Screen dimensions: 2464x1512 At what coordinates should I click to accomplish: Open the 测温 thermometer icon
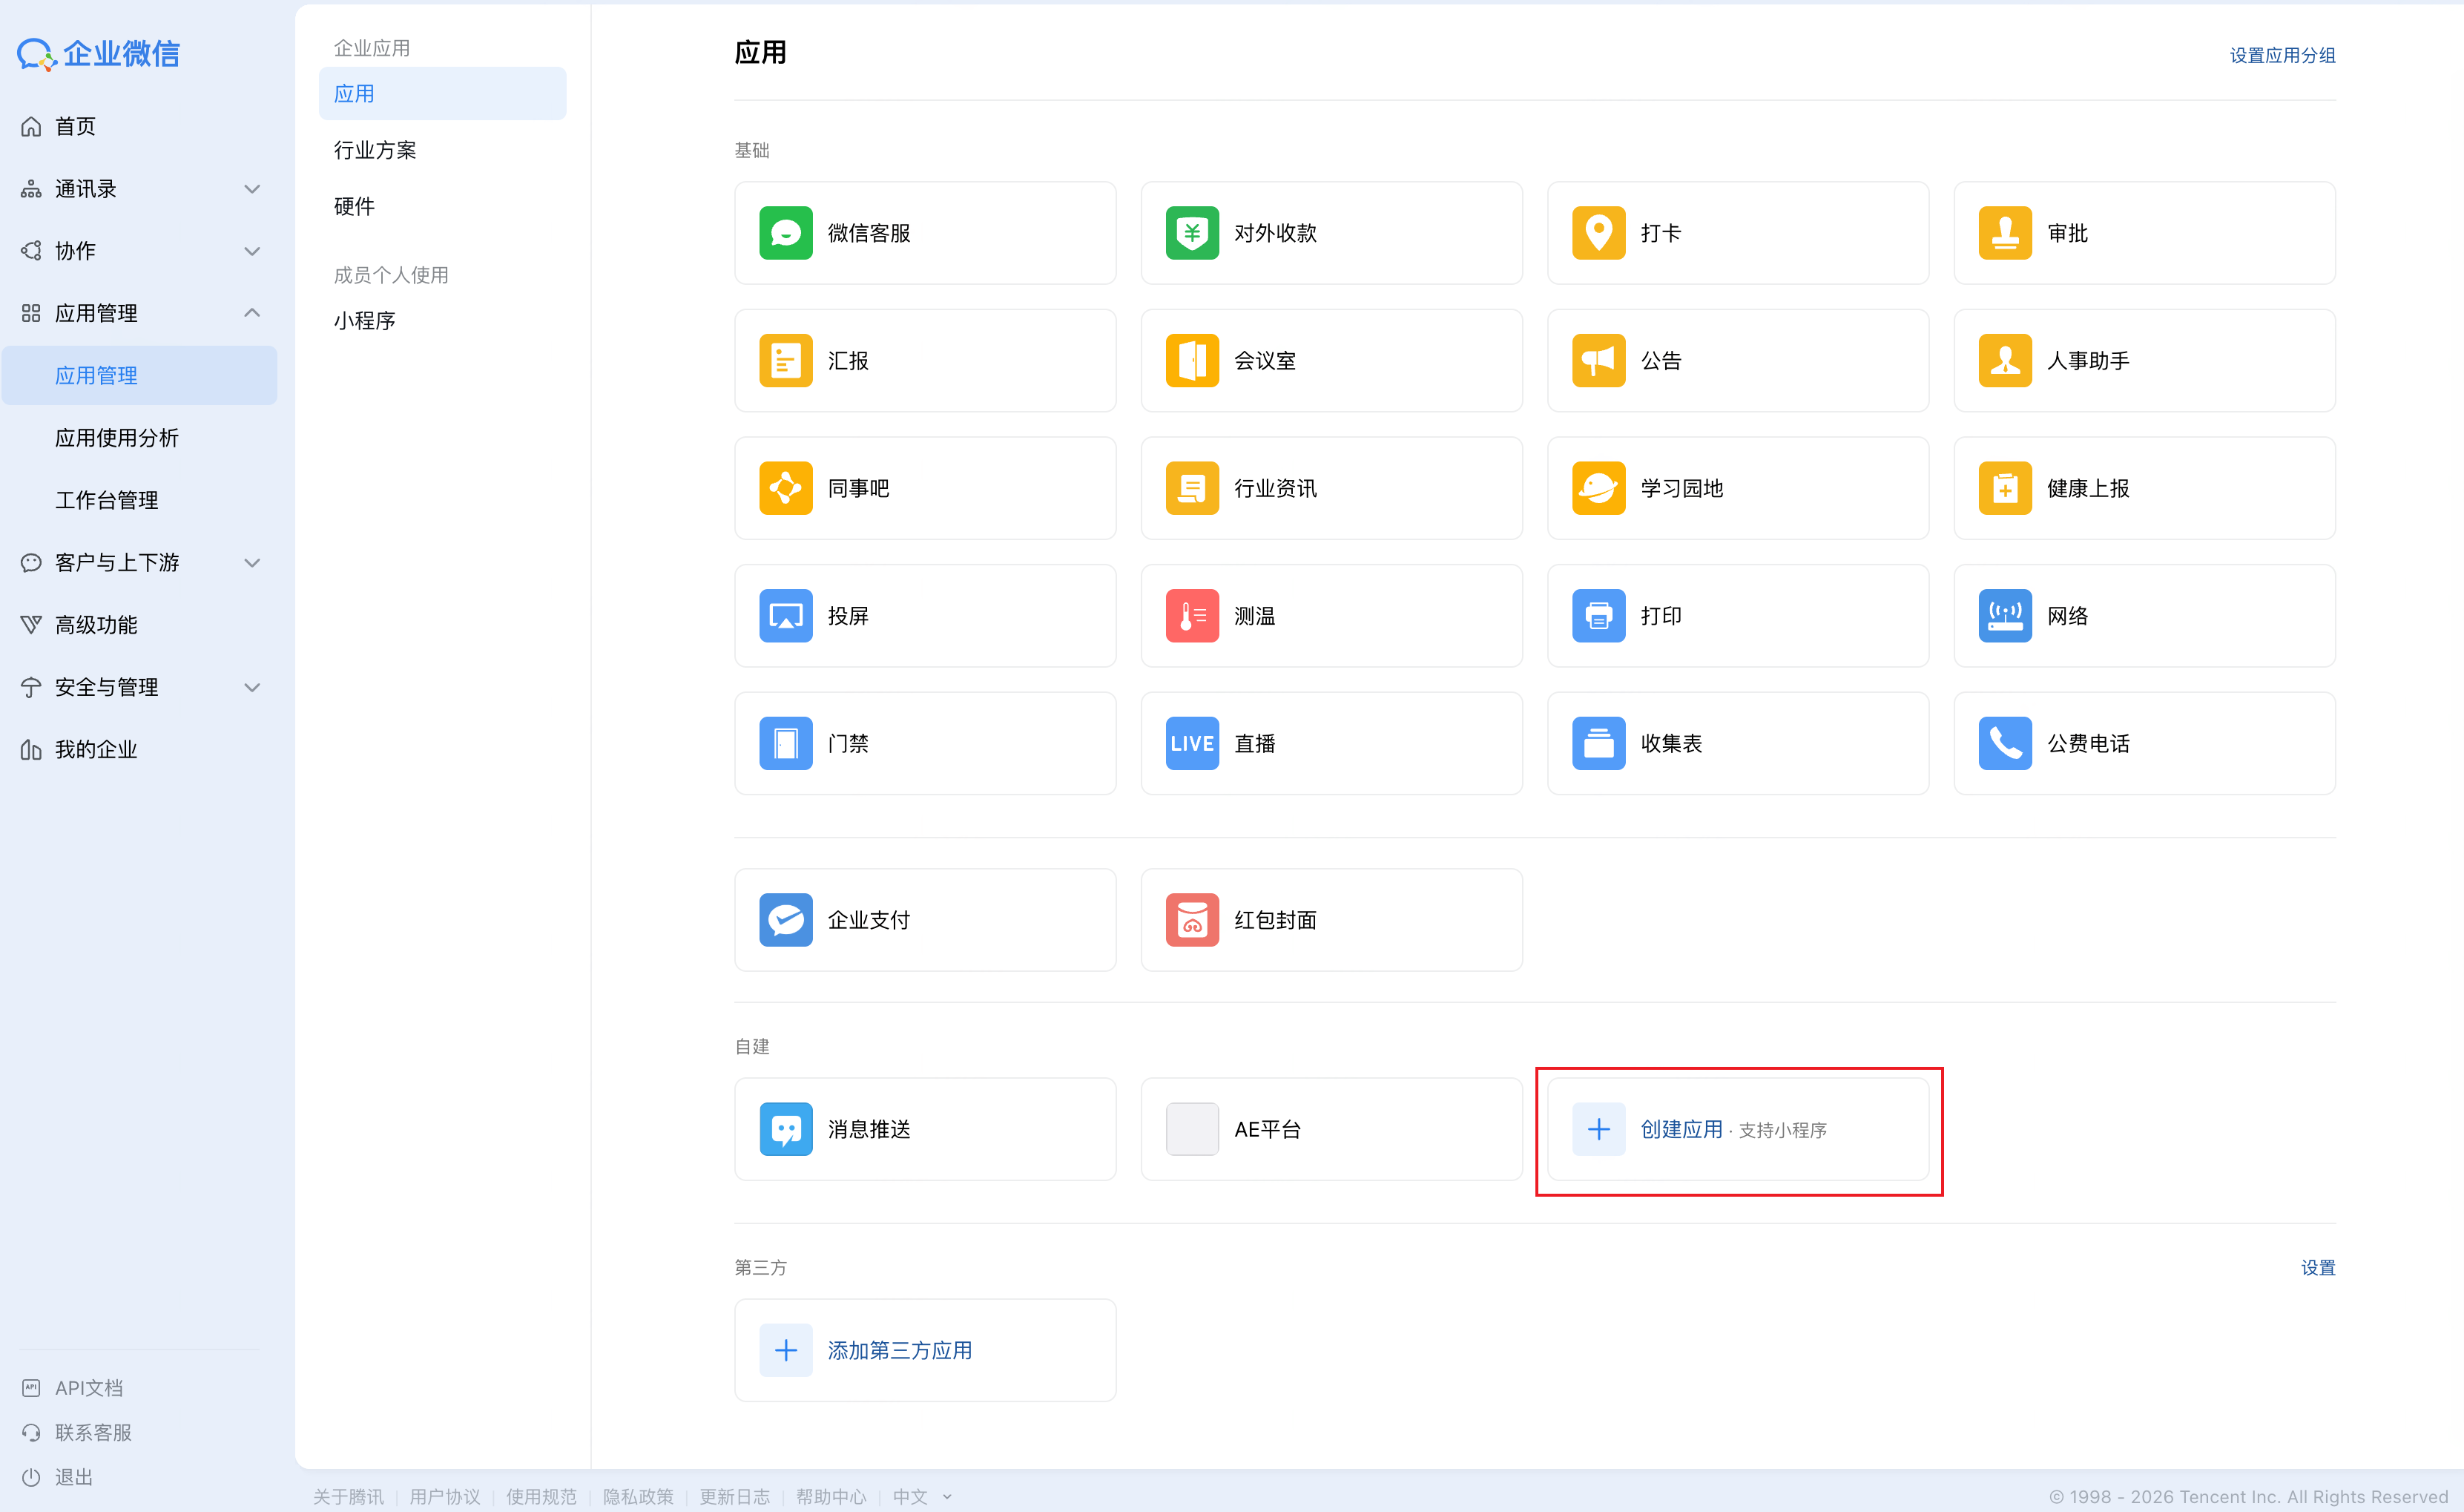tap(1192, 616)
